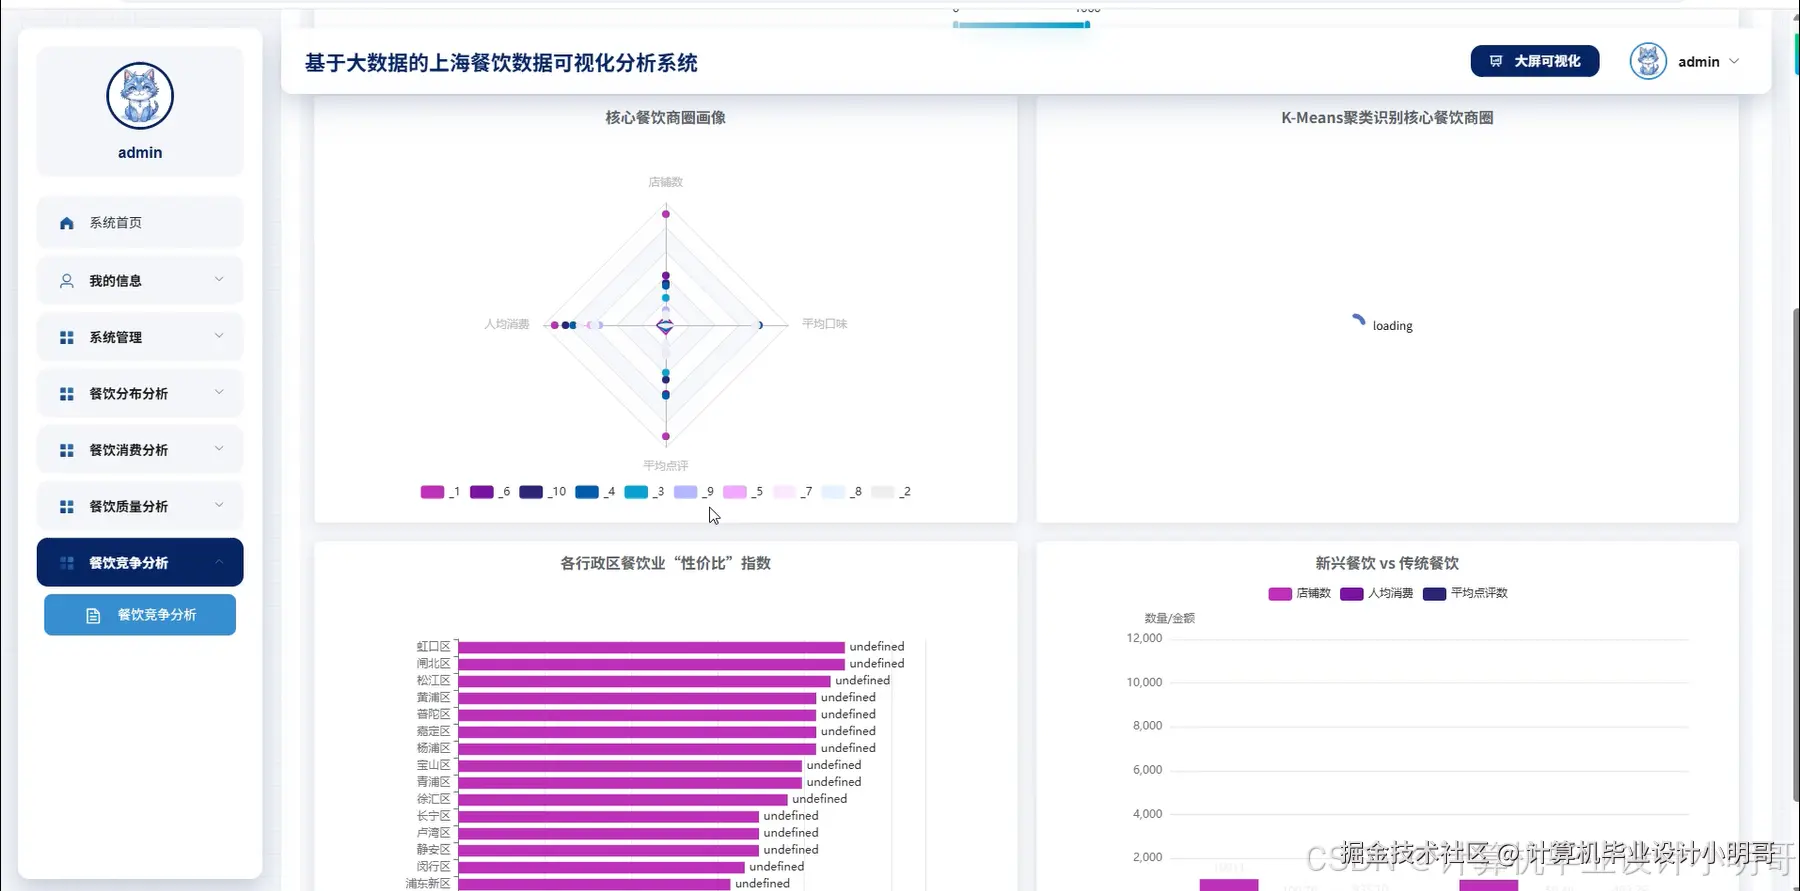Open the 系统管理 menu item

pyautogui.click(x=140, y=338)
